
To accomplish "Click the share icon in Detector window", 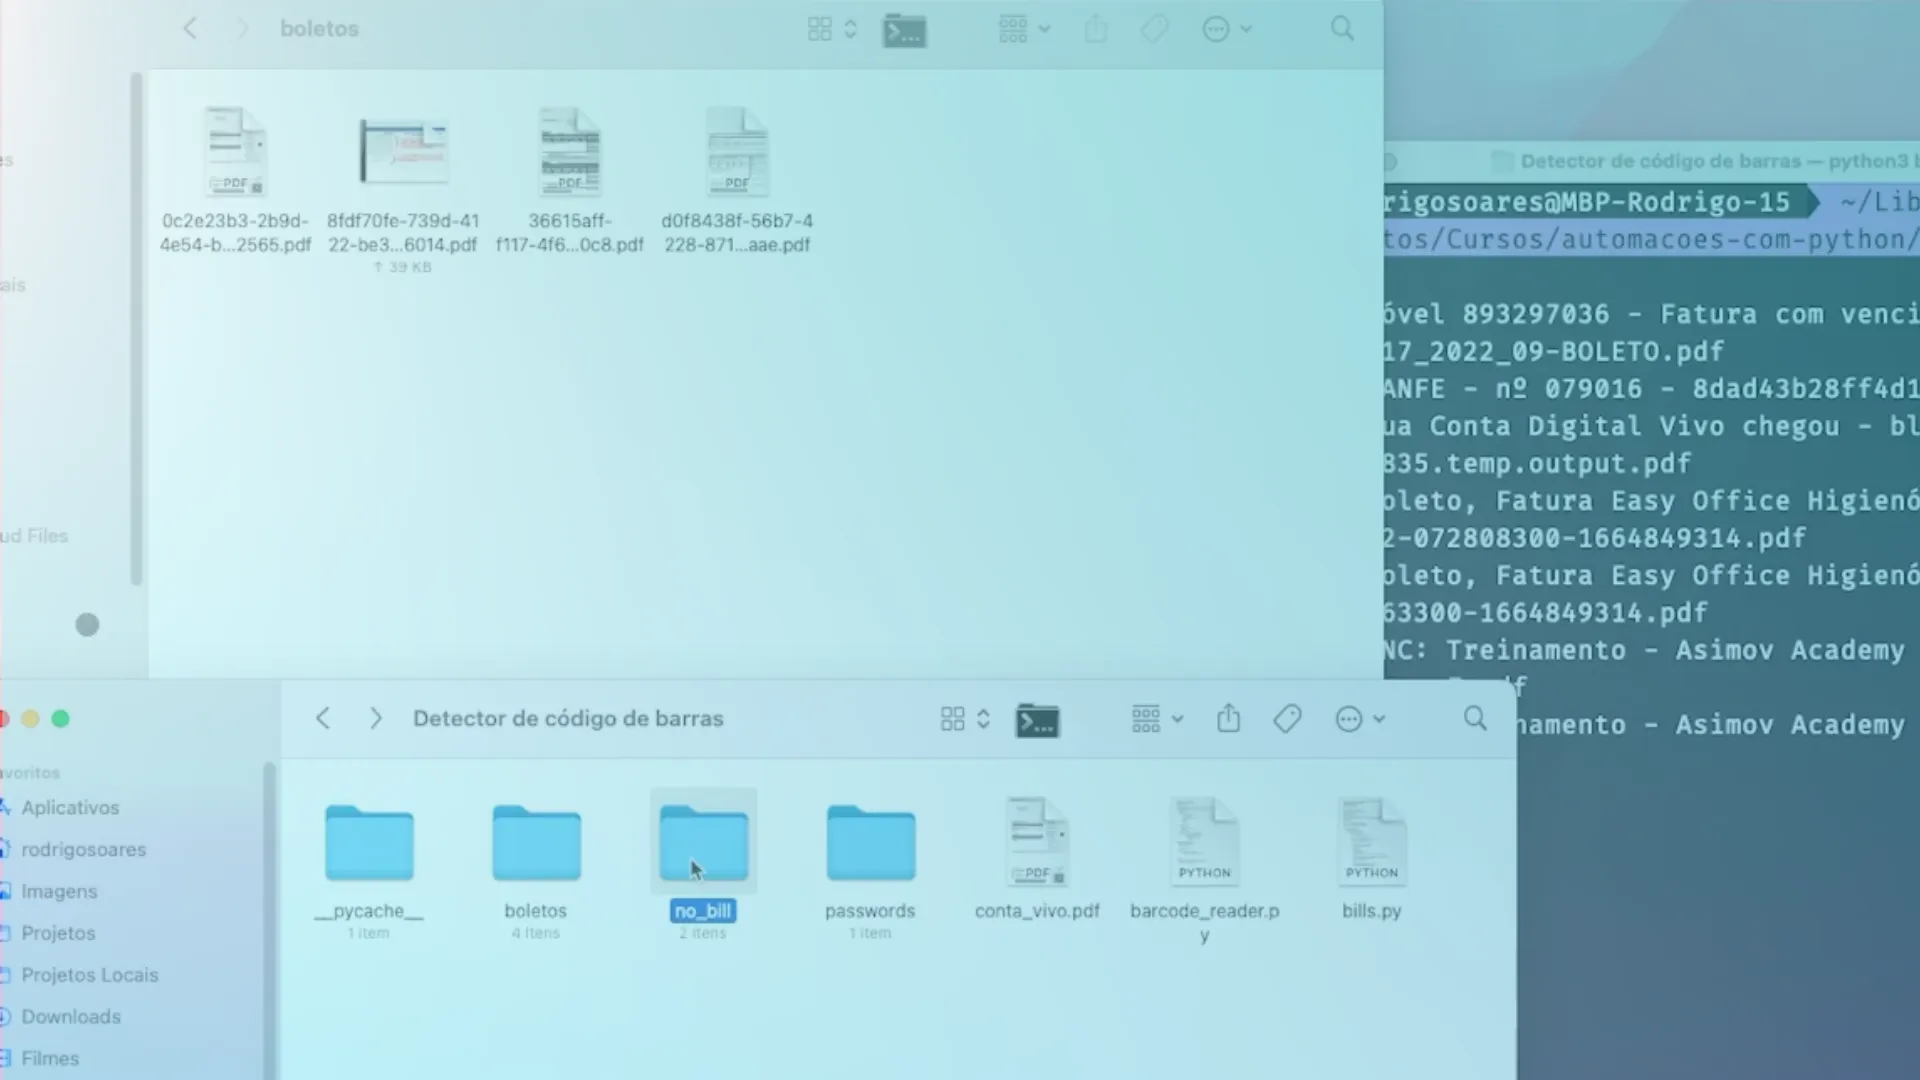I will (1228, 718).
